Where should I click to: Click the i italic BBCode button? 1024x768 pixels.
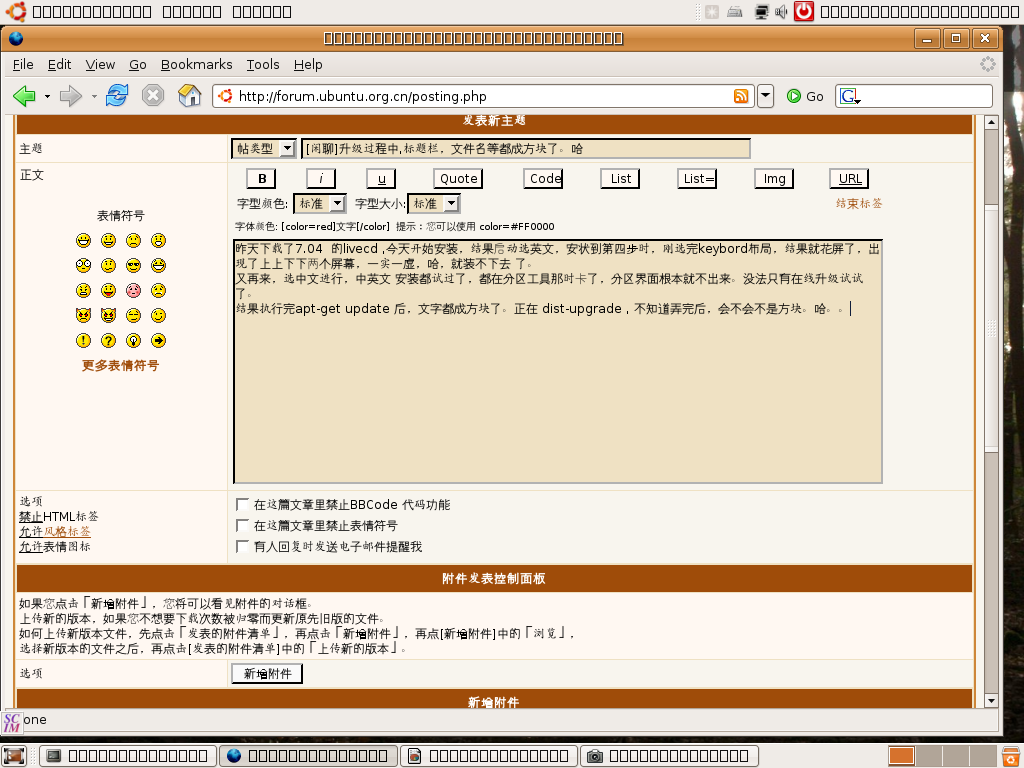tap(321, 179)
